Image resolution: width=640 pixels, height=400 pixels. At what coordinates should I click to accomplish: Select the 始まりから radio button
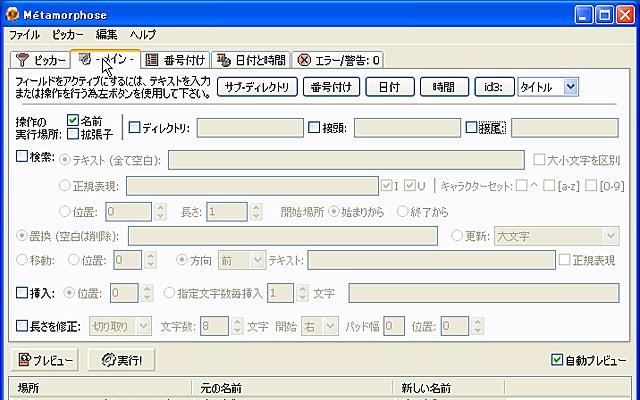coord(334,211)
